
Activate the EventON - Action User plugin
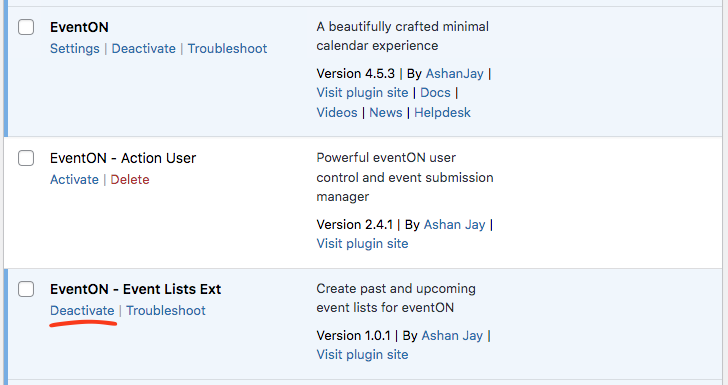tap(74, 179)
